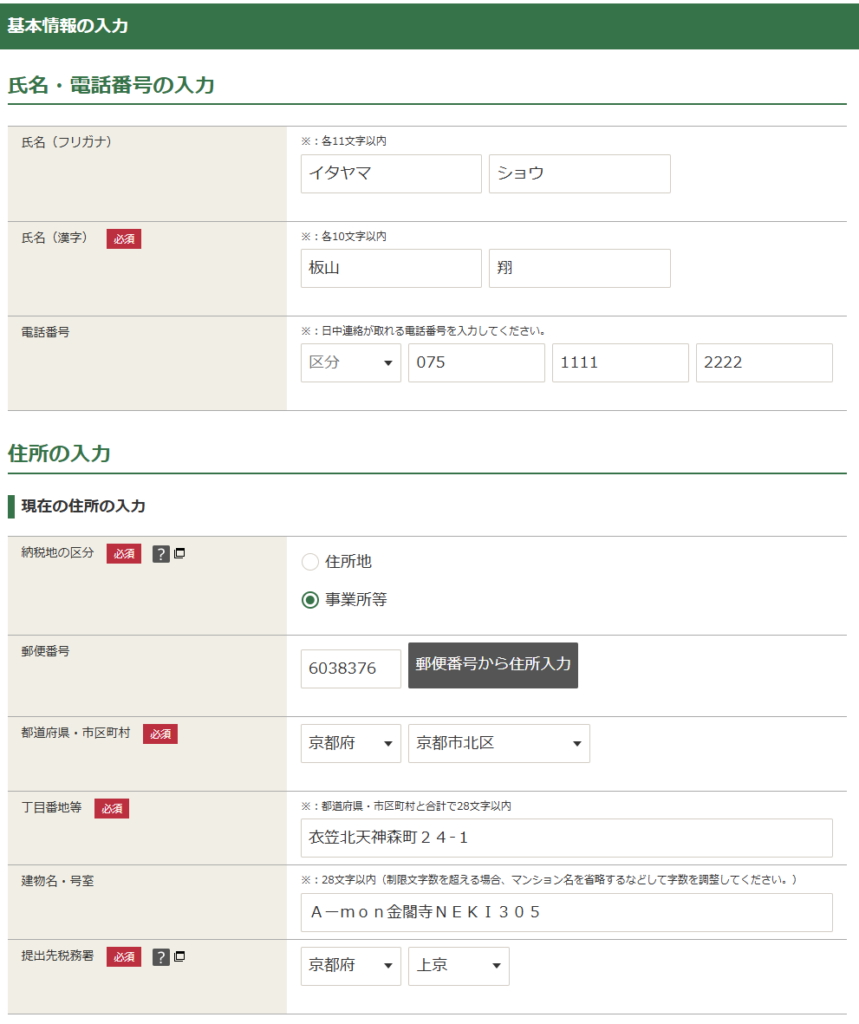Click the postal code field showing 6038376

350,668
